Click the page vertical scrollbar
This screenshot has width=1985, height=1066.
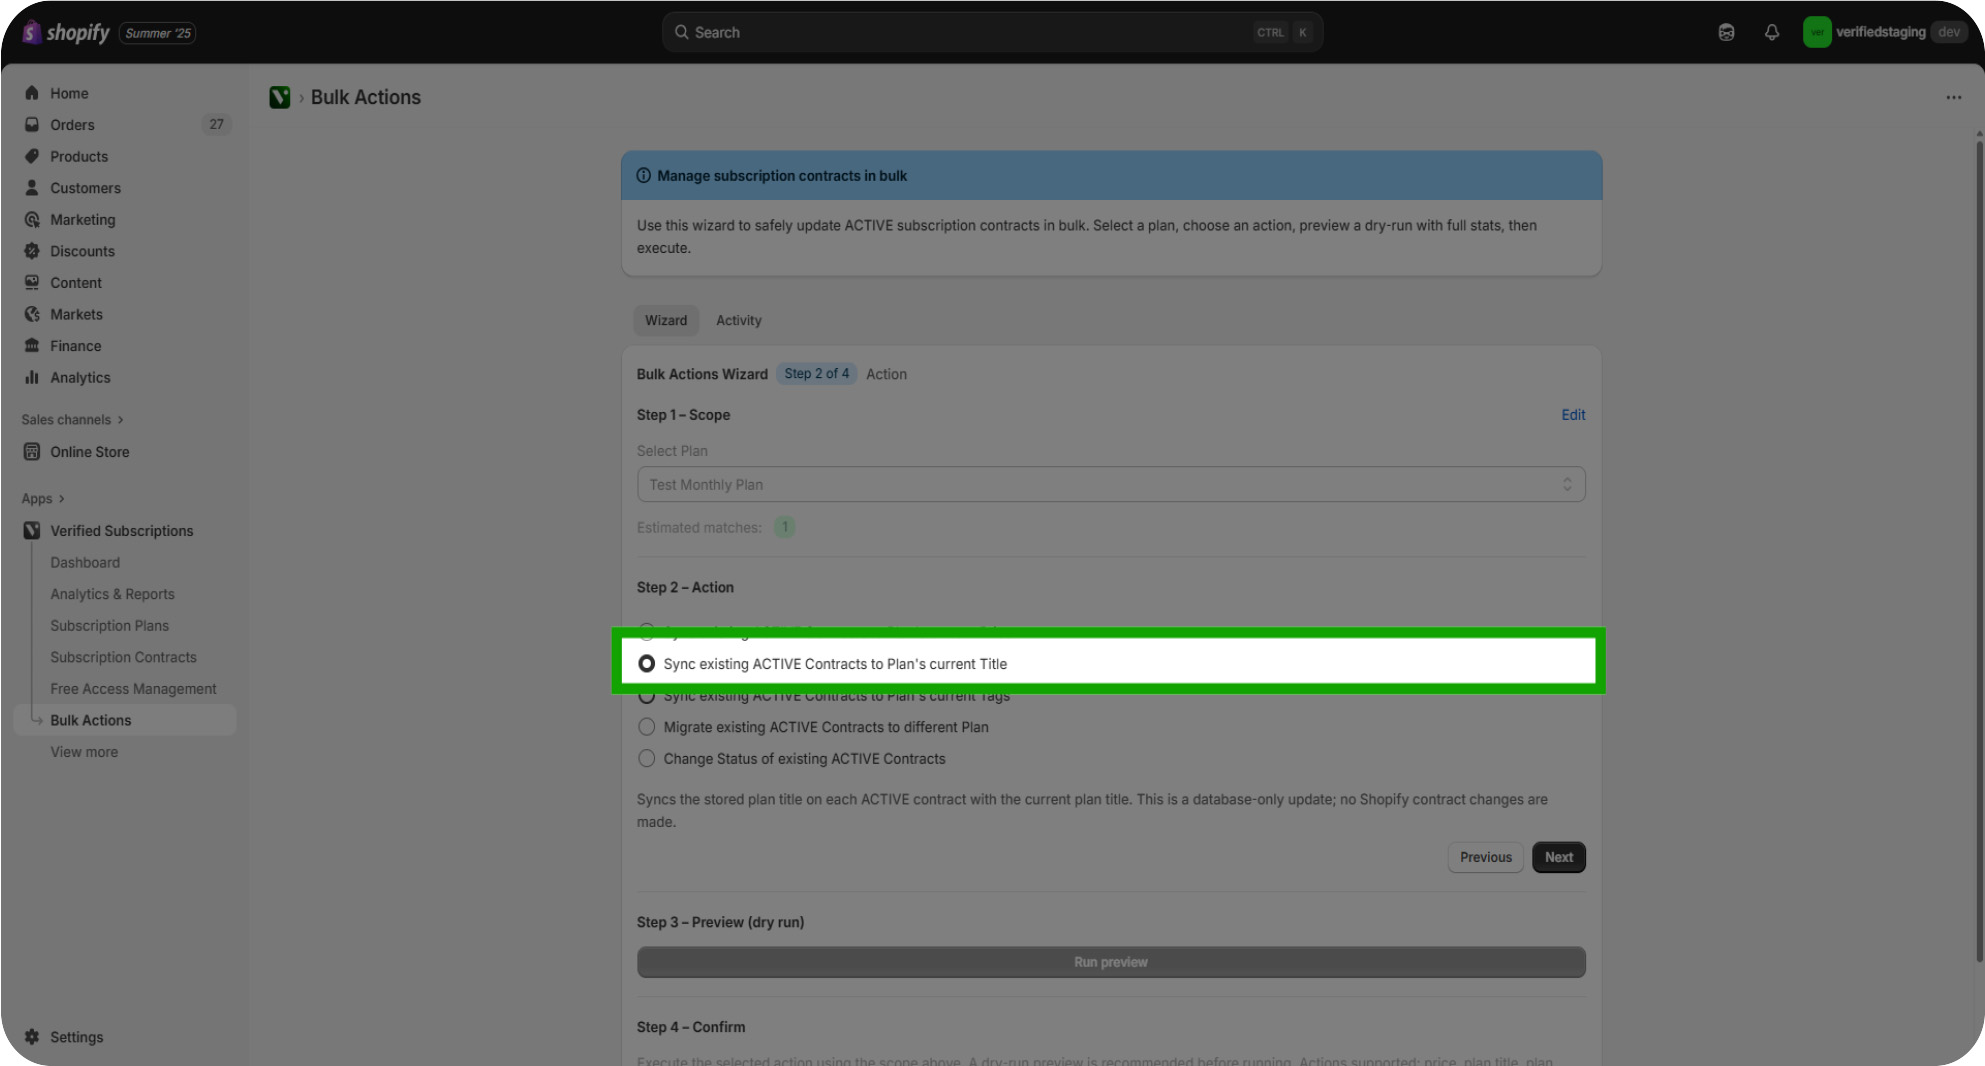coord(1979,550)
